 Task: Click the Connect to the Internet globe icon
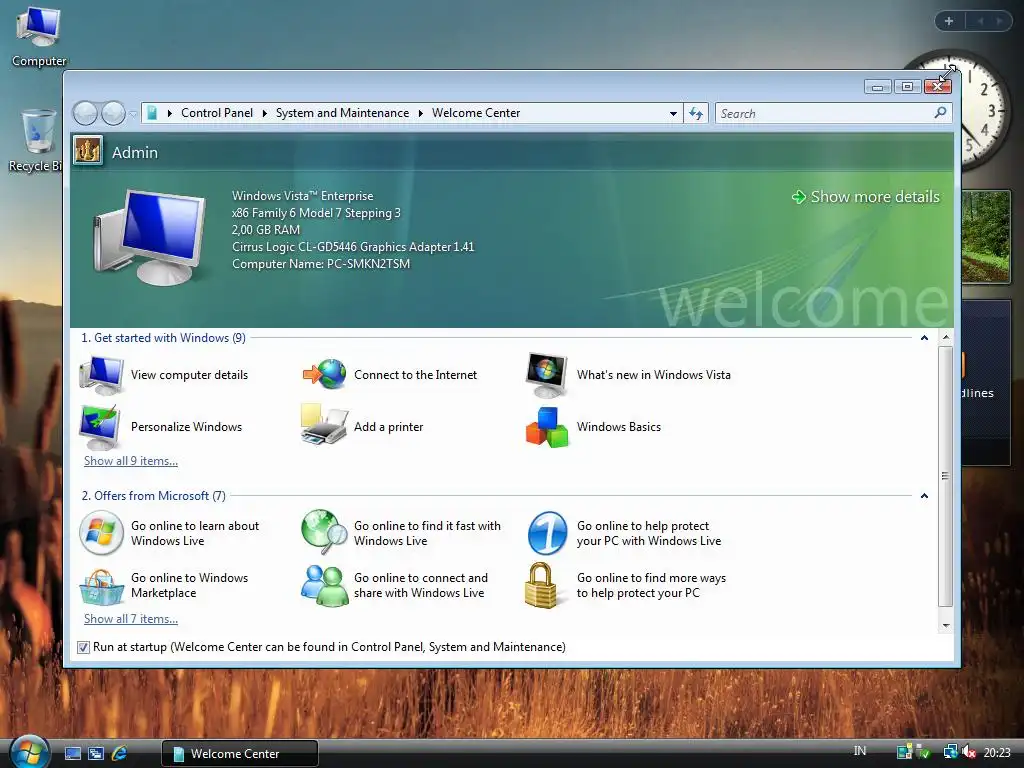[325, 374]
